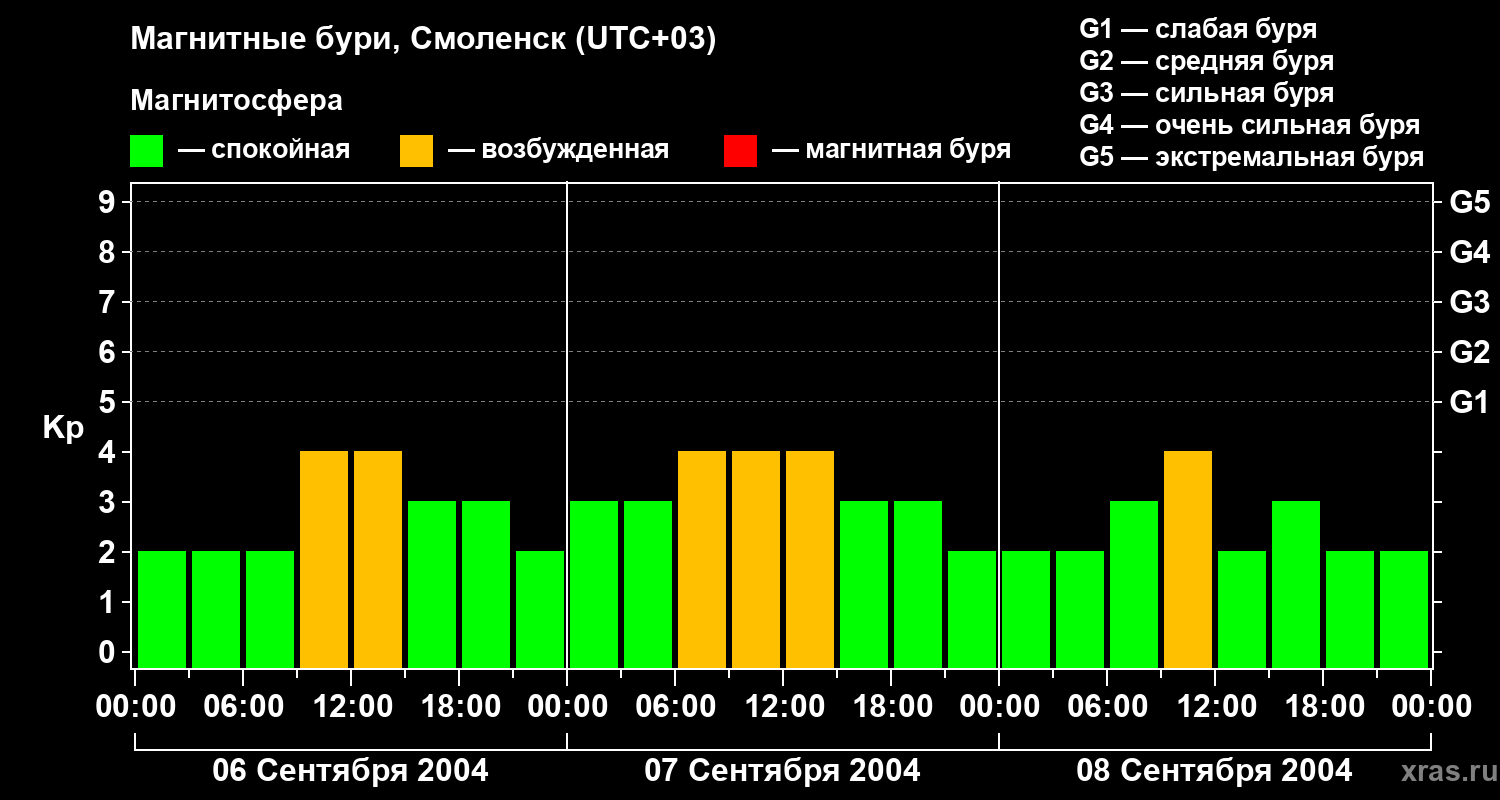Image resolution: width=1500 pixels, height=800 pixels.
Task: Click the green 'спокойная' legend swatch
Action: (146, 151)
